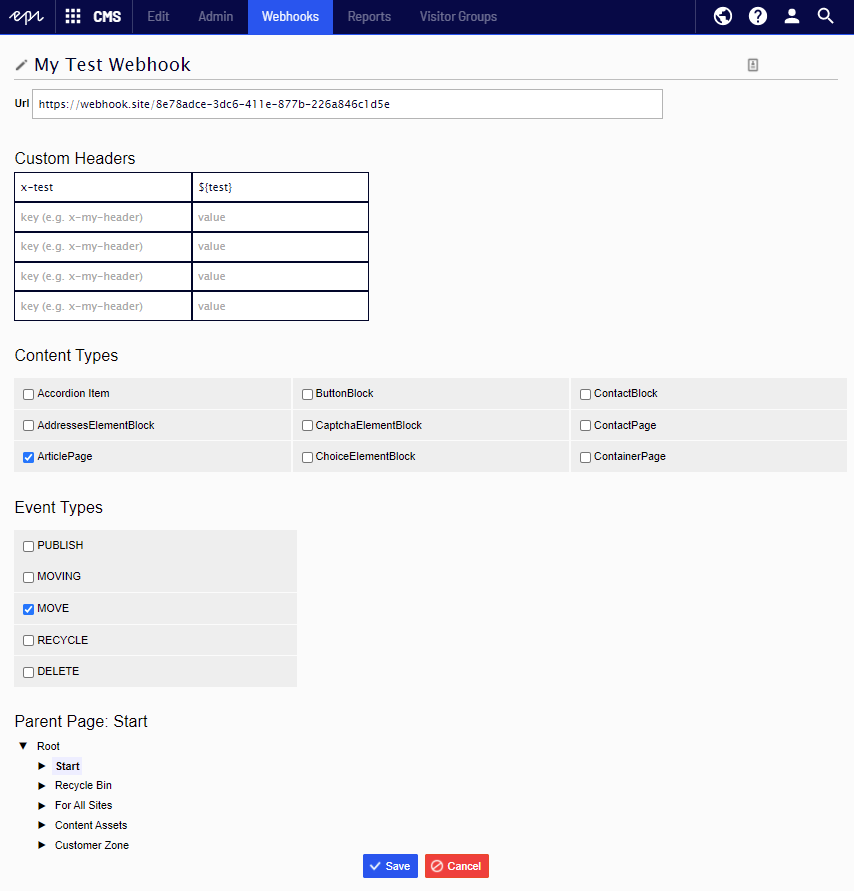
Task: Click the pencil icon beside webhook name
Action: point(22,65)
